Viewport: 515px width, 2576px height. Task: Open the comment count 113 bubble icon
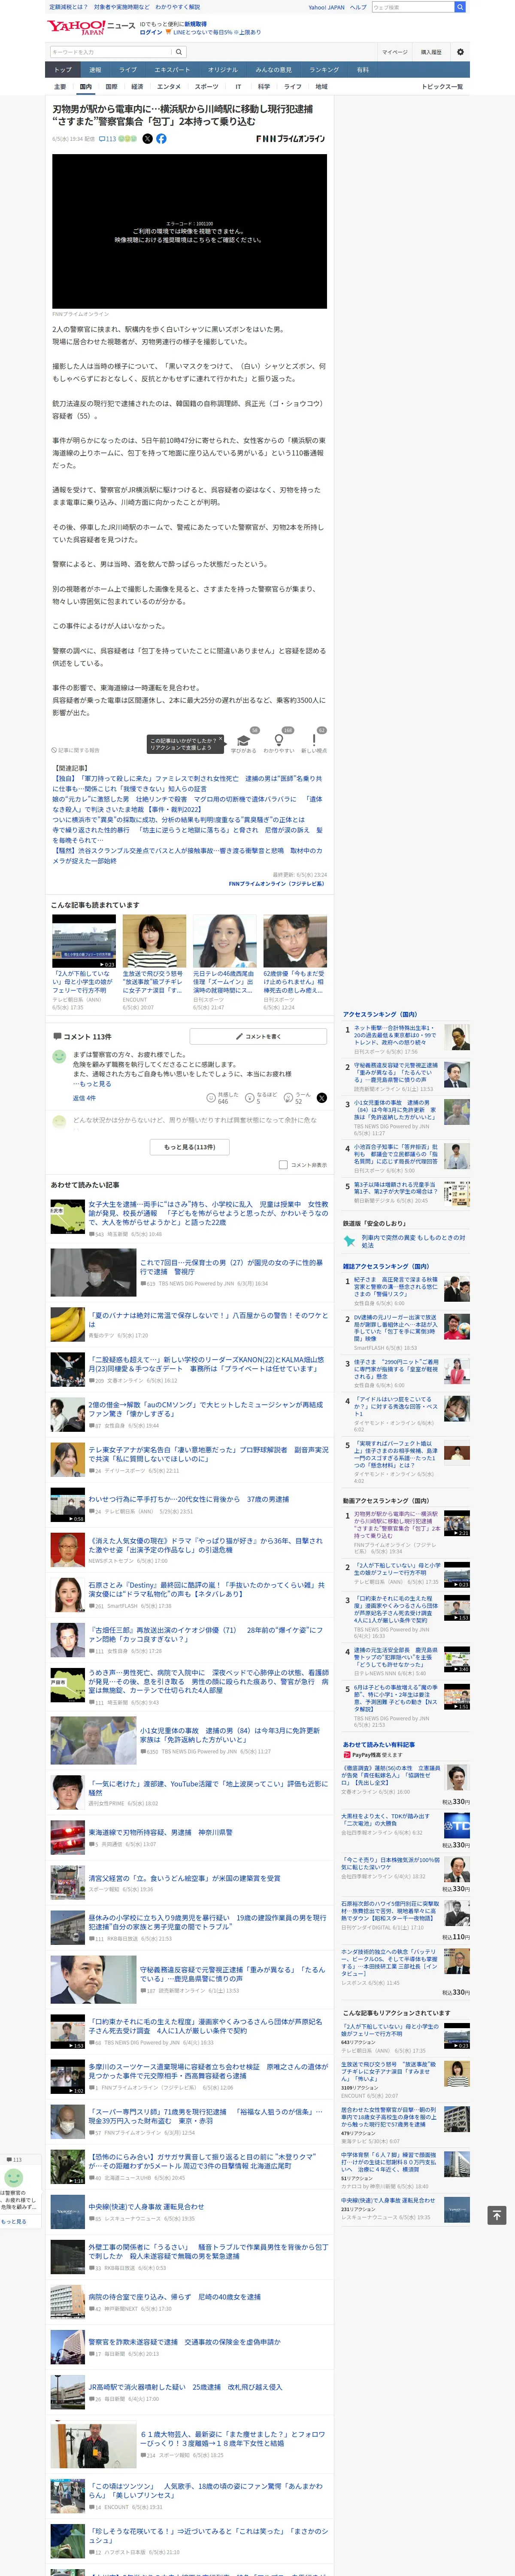click(x=102, y=139)
